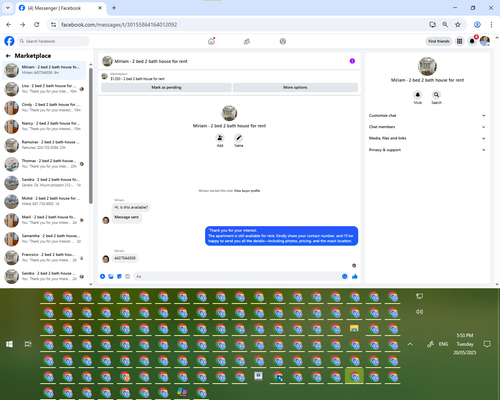Go back using the Marketplace back arrow

pyautogui.click(x=8, y=56)
